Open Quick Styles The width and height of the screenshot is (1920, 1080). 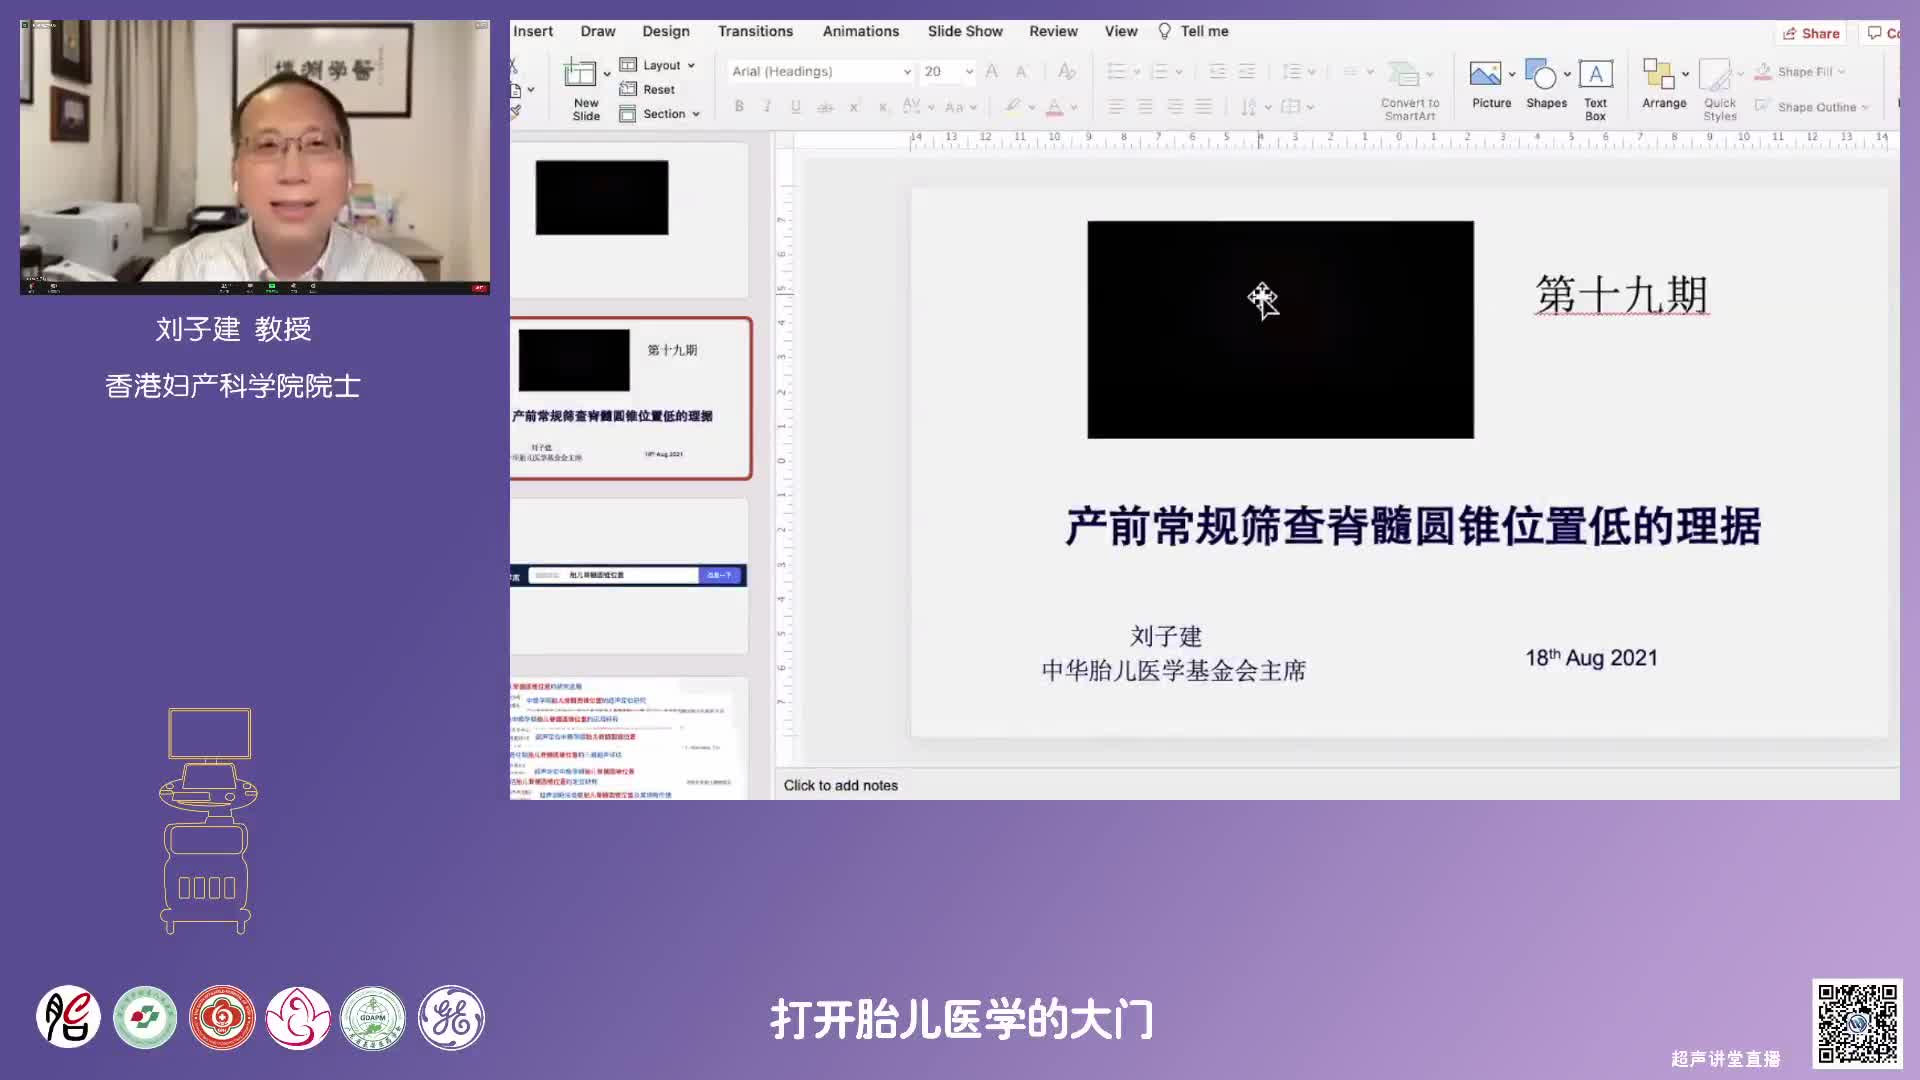(1716, 75)
